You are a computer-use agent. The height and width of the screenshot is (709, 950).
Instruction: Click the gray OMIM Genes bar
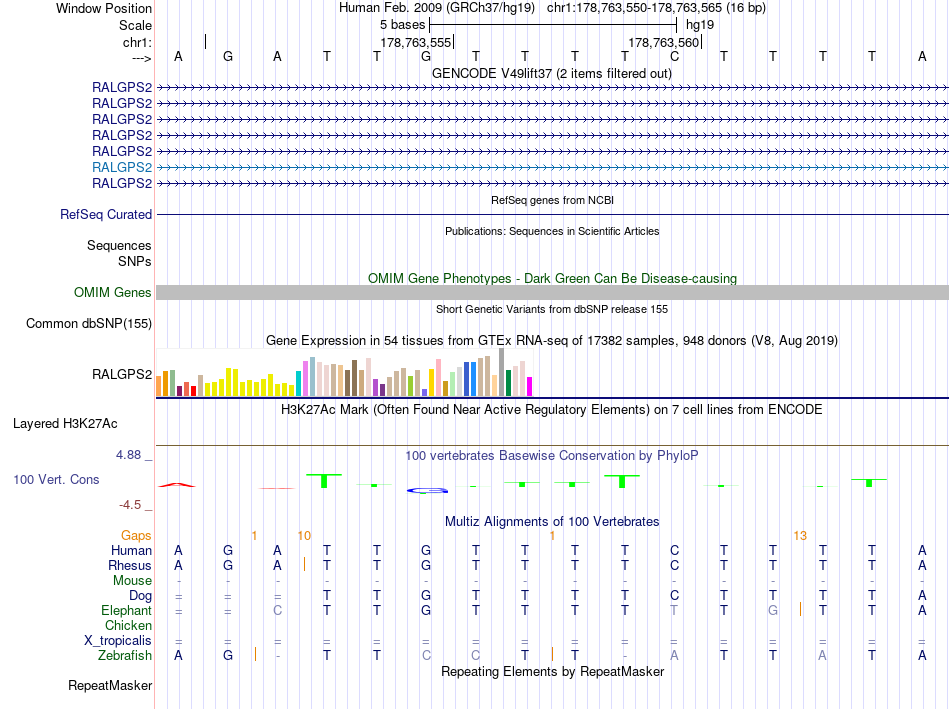coord(552,293)
